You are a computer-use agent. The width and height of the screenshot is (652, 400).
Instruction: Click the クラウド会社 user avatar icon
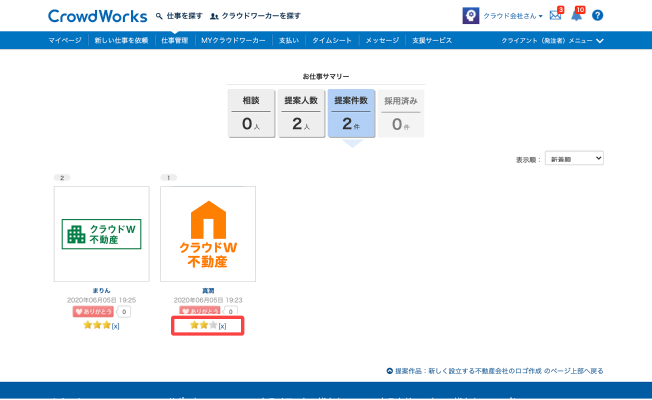point(470,16)
